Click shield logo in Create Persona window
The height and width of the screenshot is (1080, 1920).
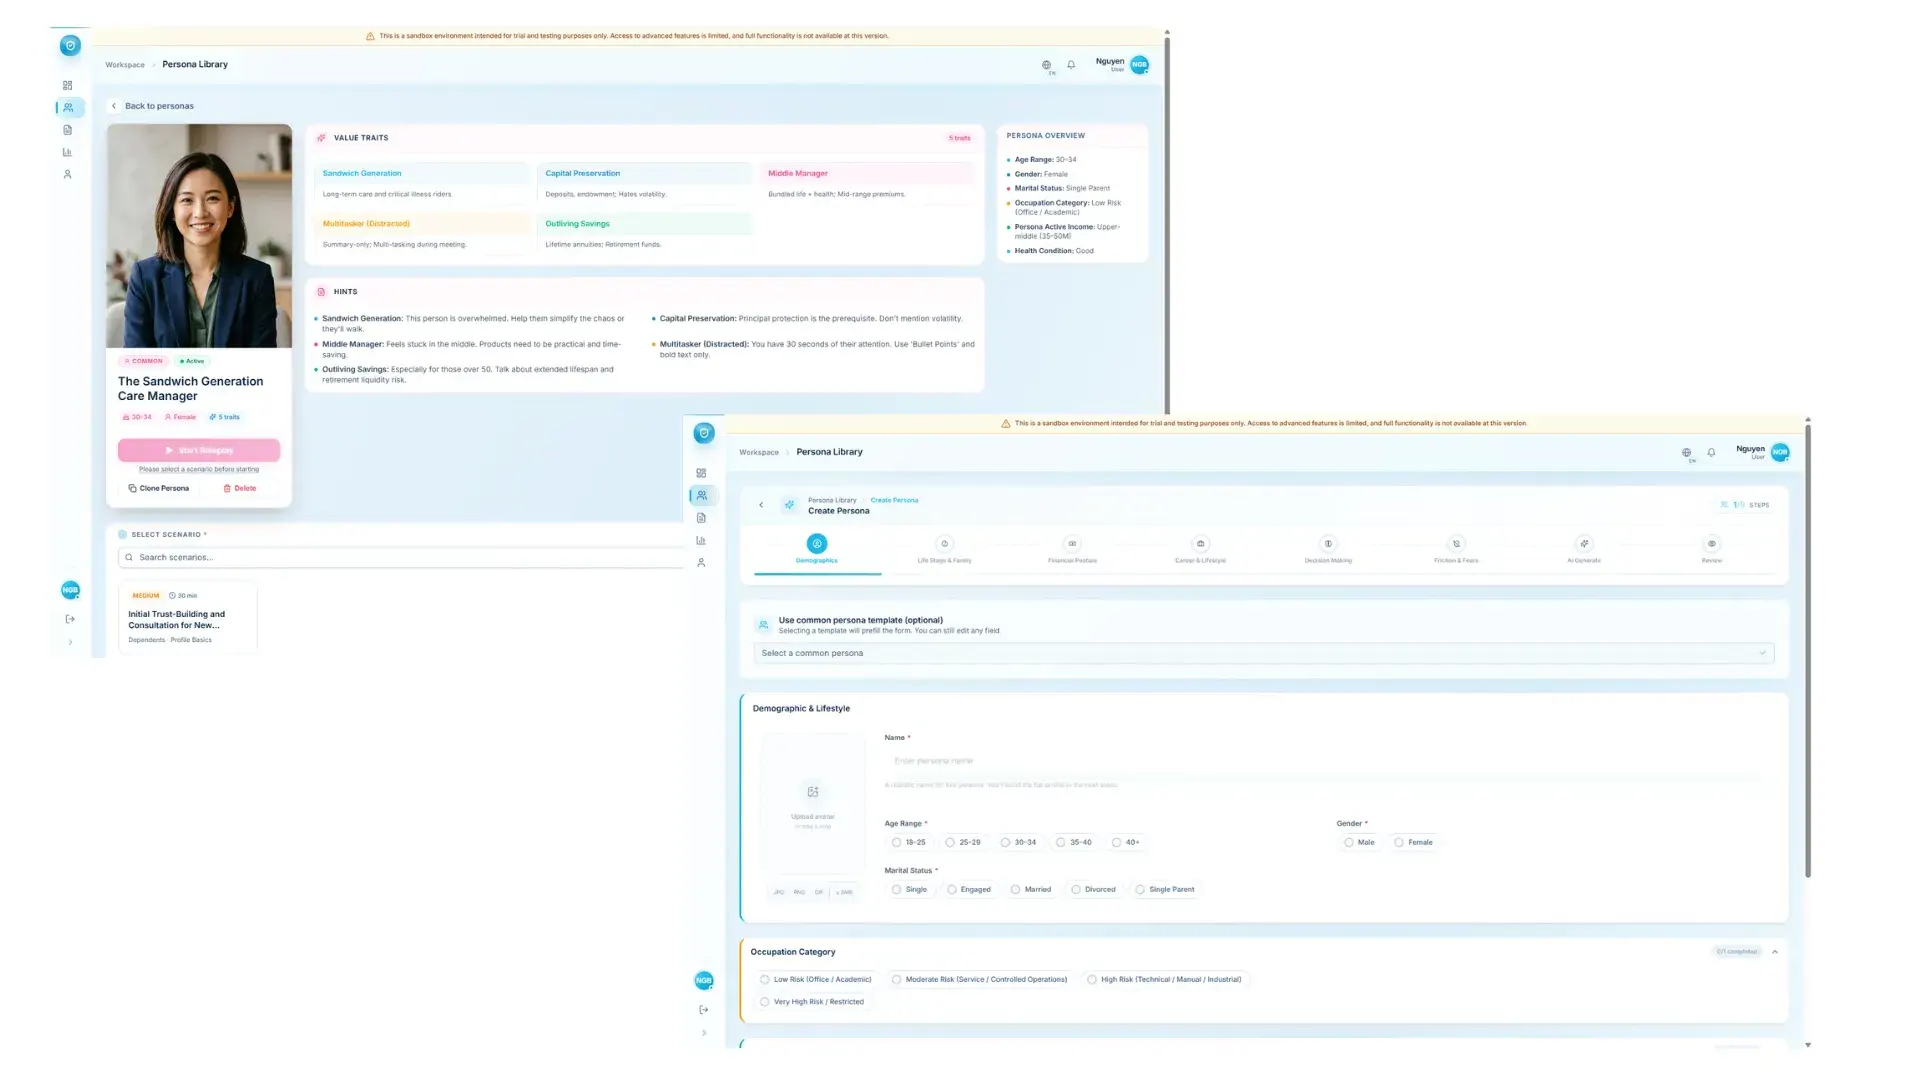click(x=704, y=433)
